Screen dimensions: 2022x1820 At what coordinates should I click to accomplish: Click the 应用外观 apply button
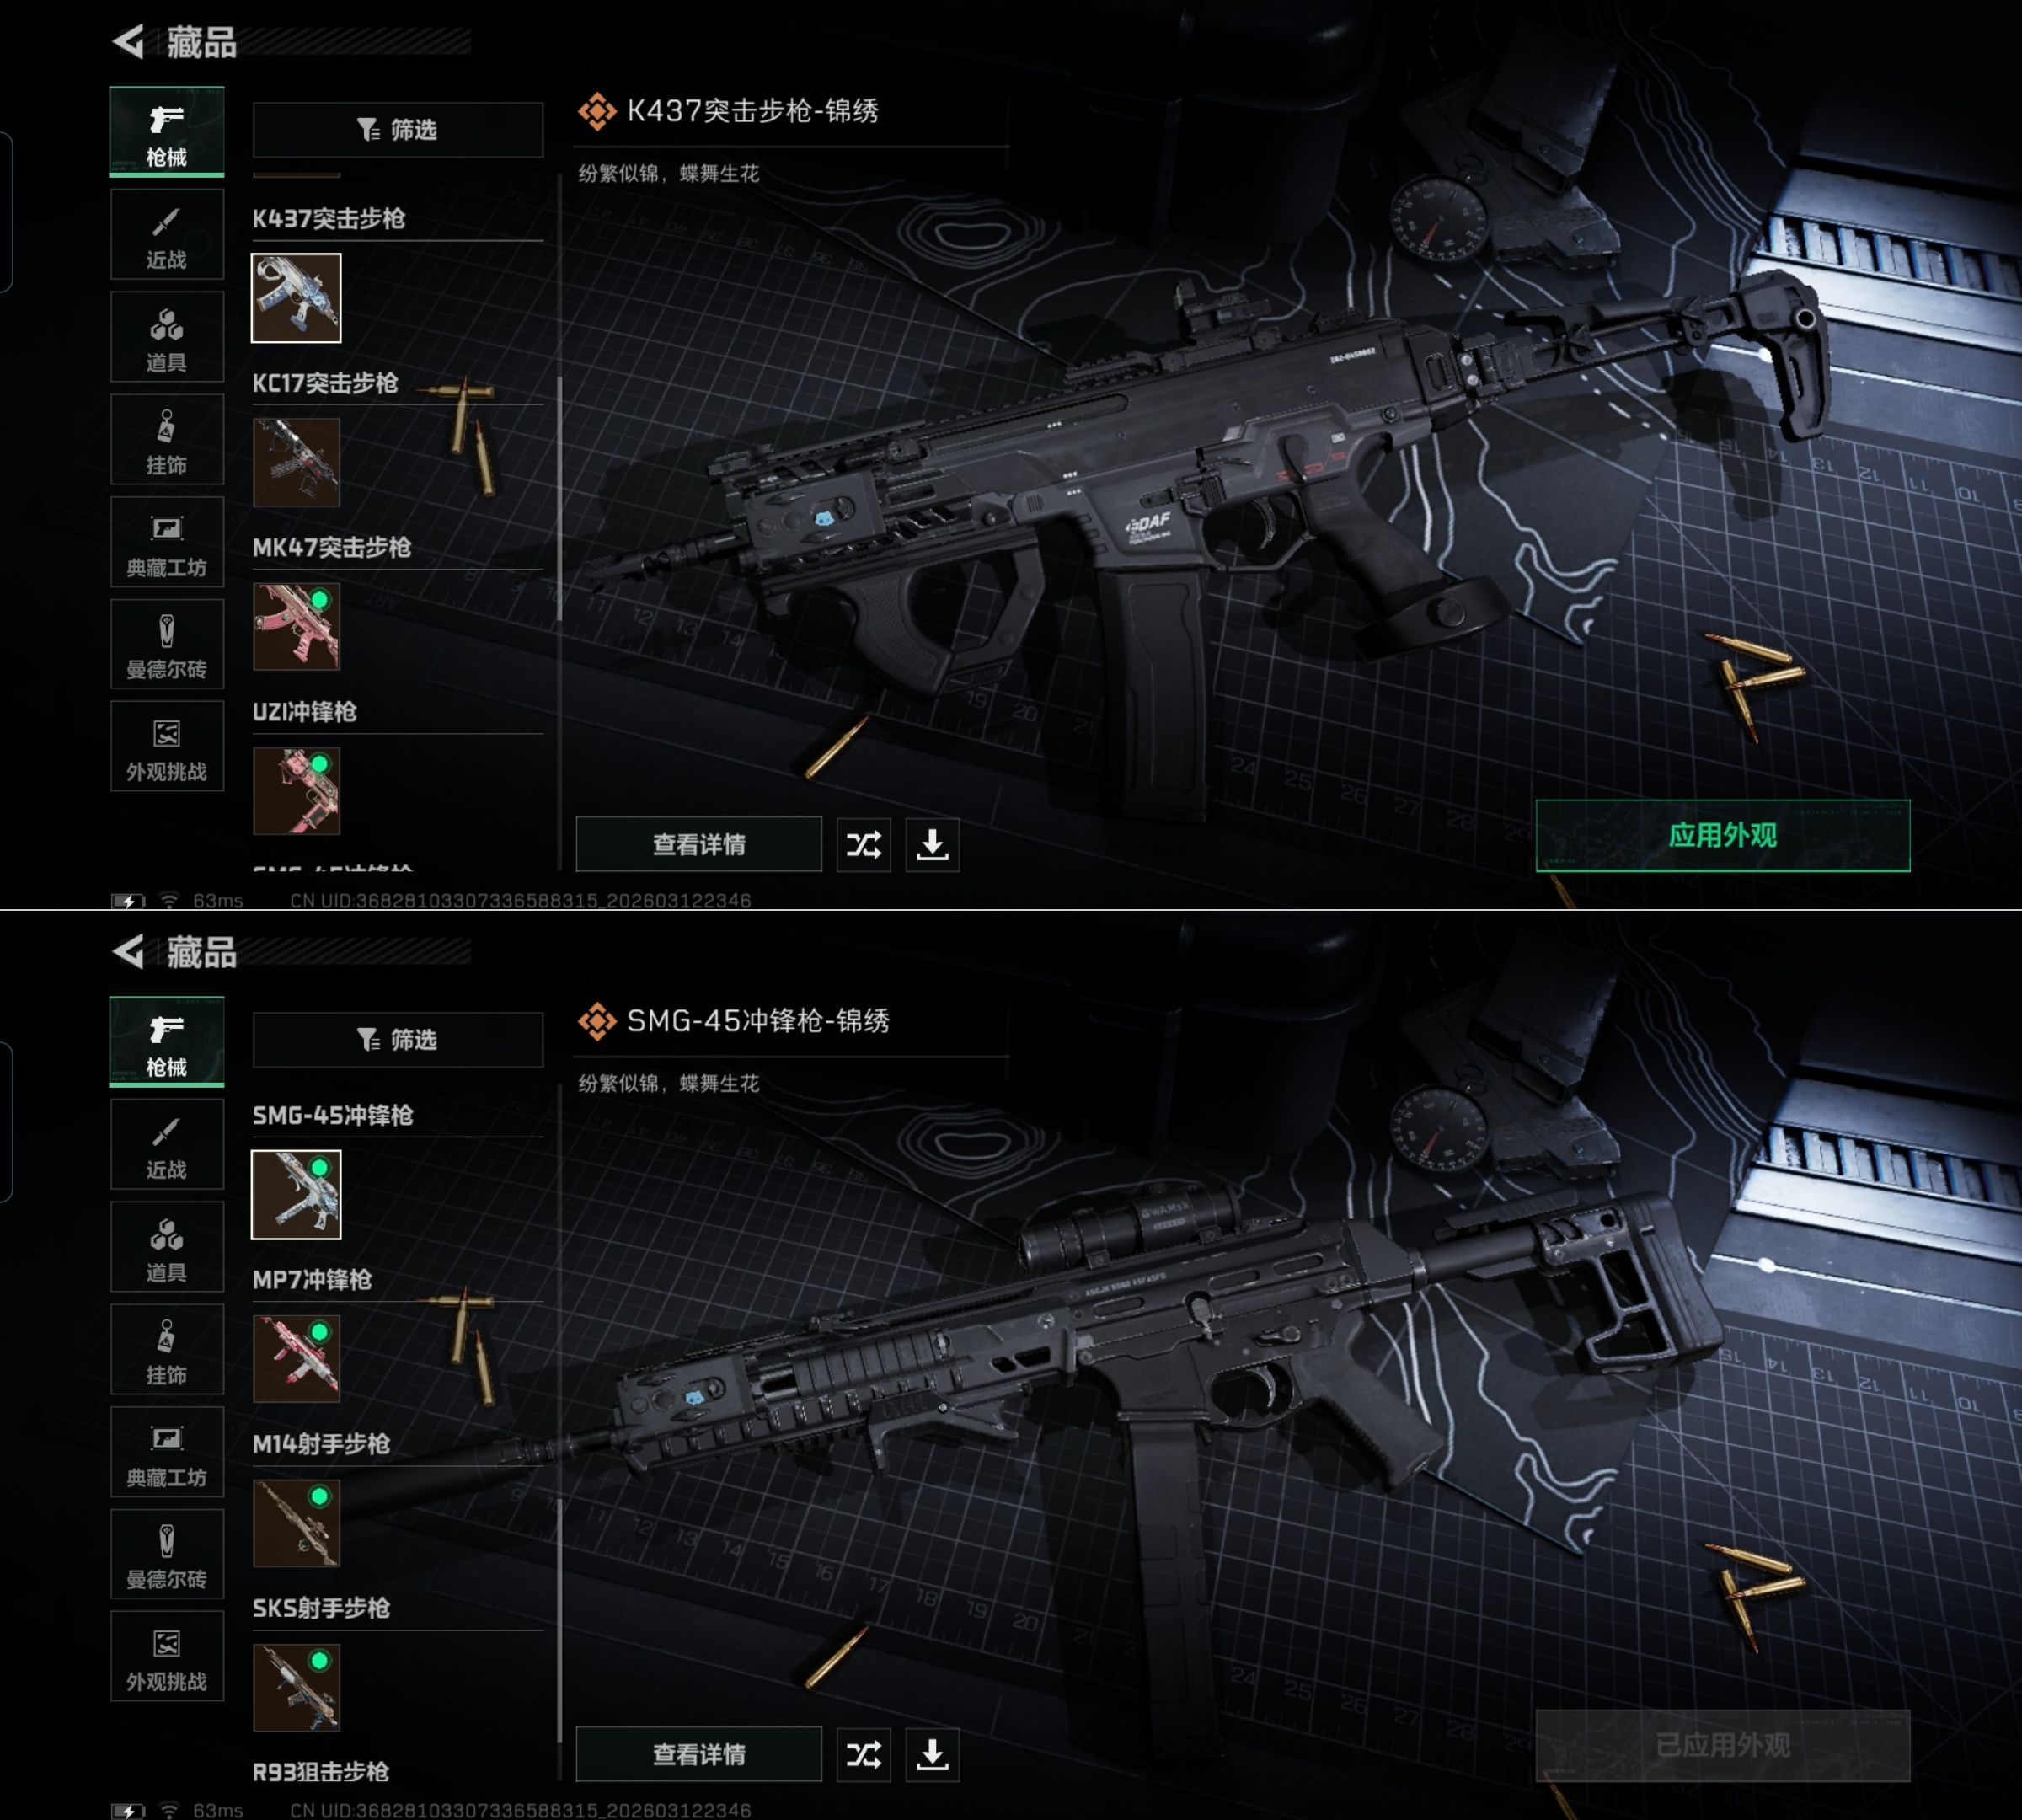(1722, 835)
